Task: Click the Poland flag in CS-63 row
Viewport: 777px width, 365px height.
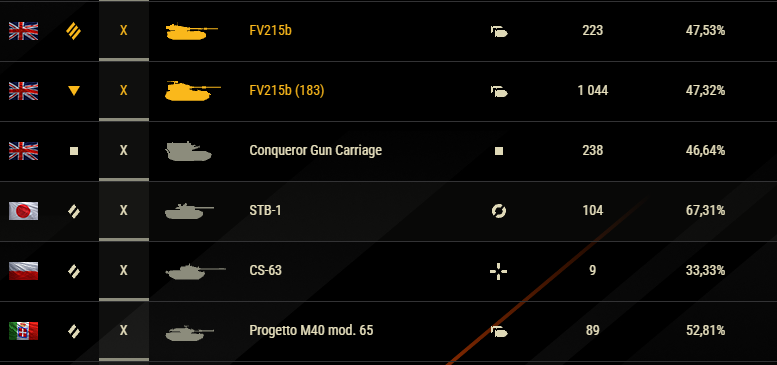Action: (x=23, y=271)
